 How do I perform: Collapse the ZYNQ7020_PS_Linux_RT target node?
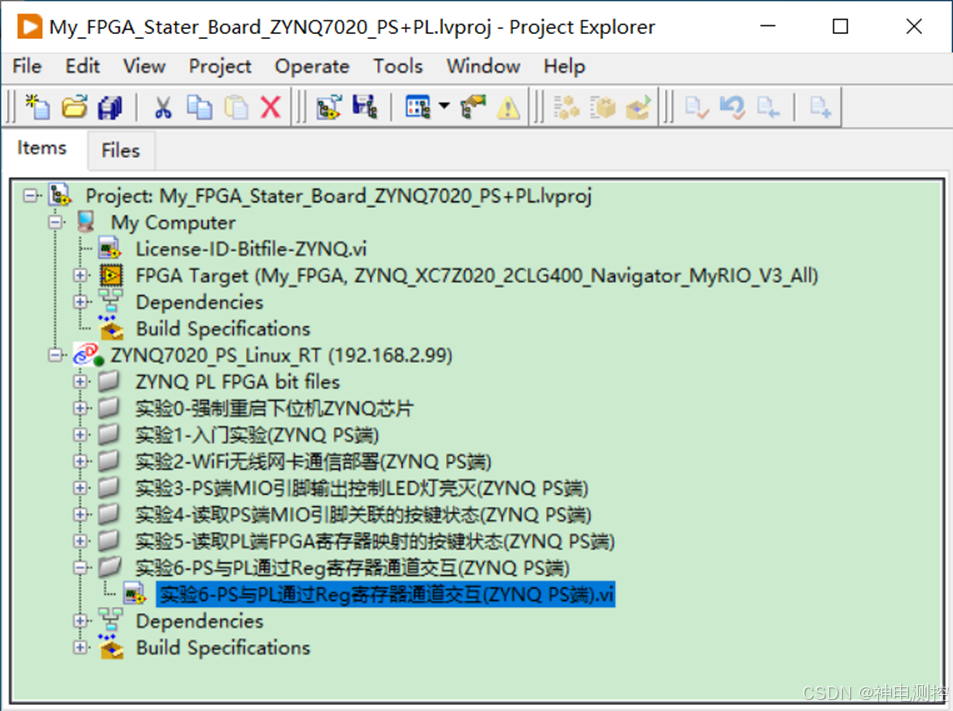click(55, 356)
